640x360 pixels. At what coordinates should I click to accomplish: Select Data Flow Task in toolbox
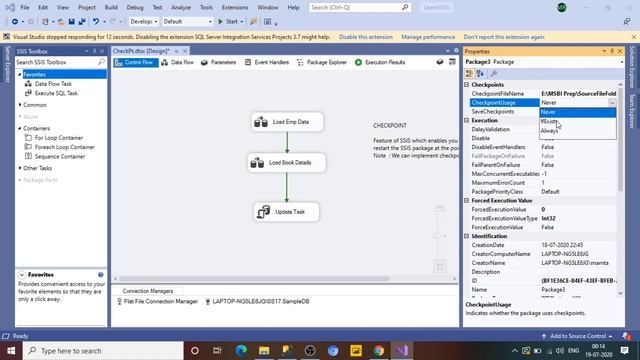[x=53, y=84]
